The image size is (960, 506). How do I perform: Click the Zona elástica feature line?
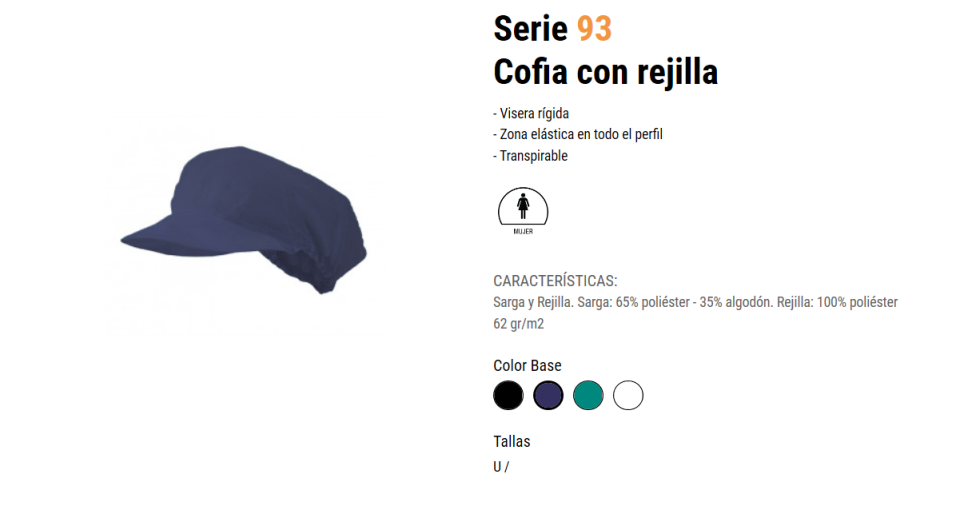pyautogui.click(x=577, y=134)
